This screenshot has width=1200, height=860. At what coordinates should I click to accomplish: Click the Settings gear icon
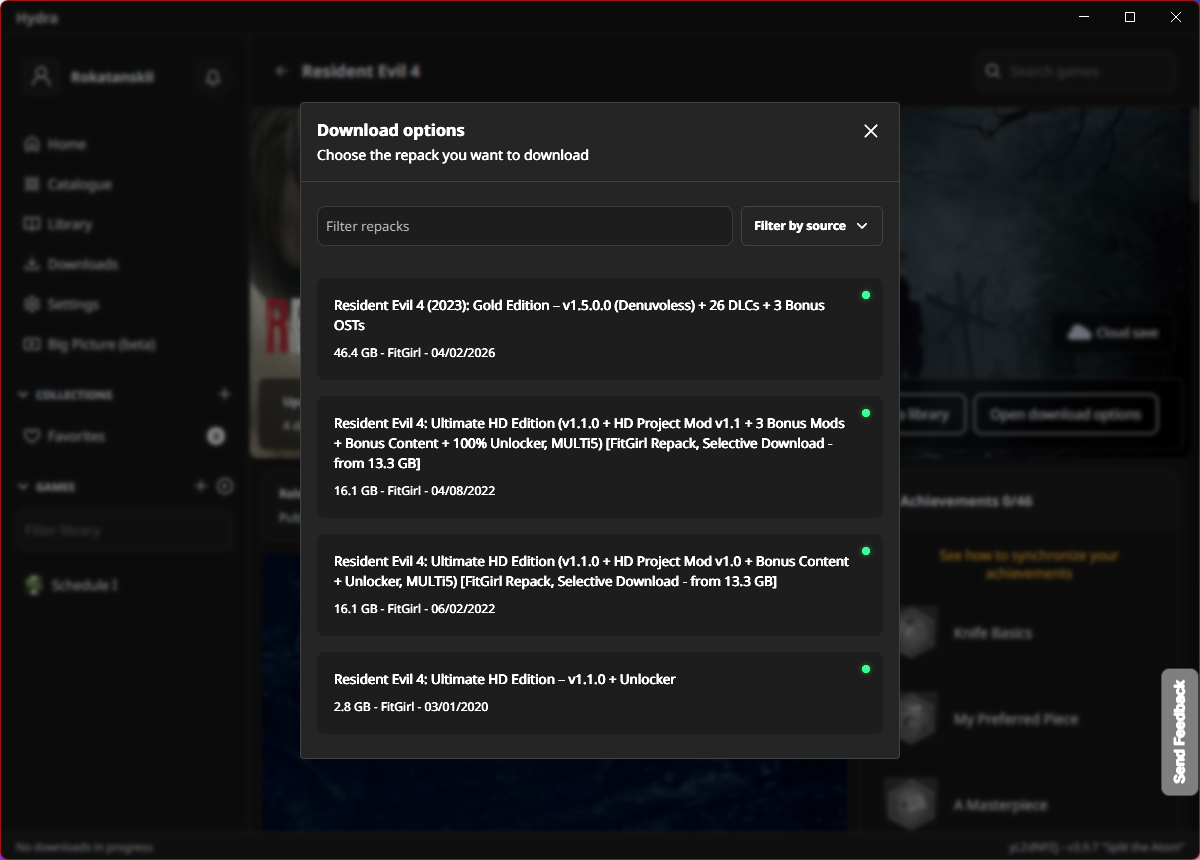[32, 304]
